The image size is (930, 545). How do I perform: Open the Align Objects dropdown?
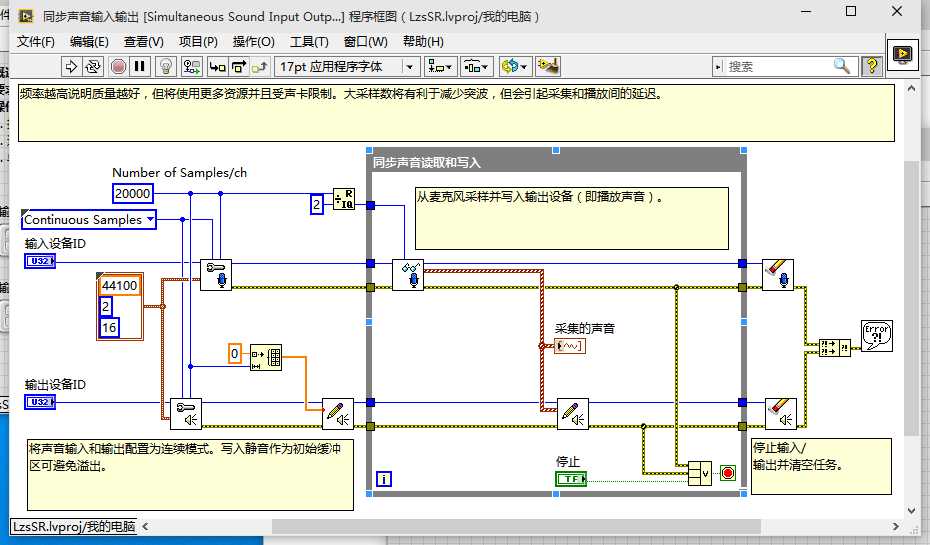(x=439, y=66)
